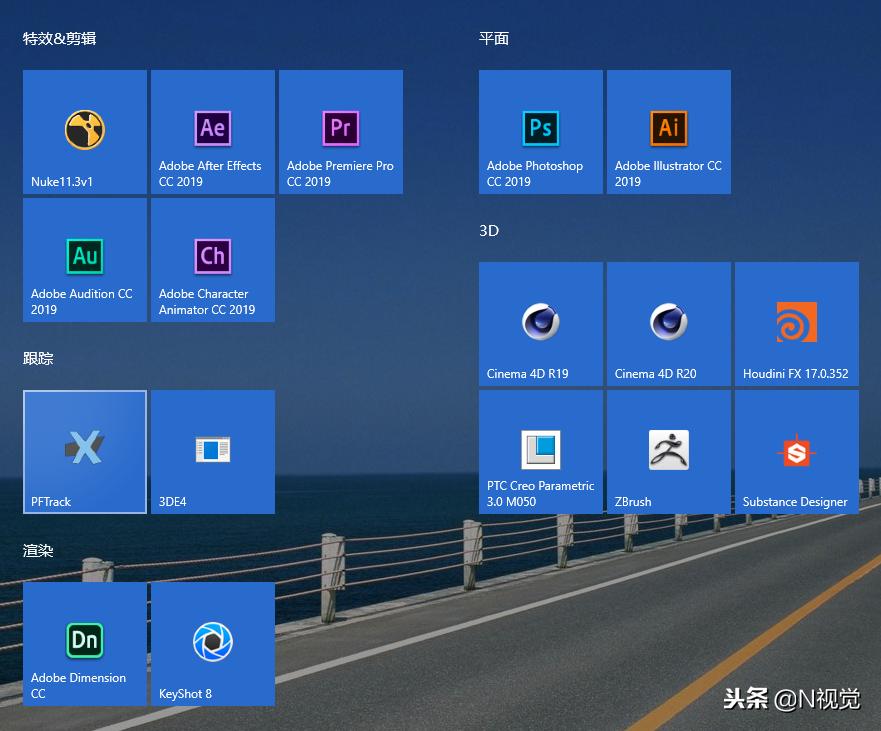This screenshot has height=731, width=881.
Task: Open PTC Creo Parametric 3.0 M050
Action: [x=541, y=452]
